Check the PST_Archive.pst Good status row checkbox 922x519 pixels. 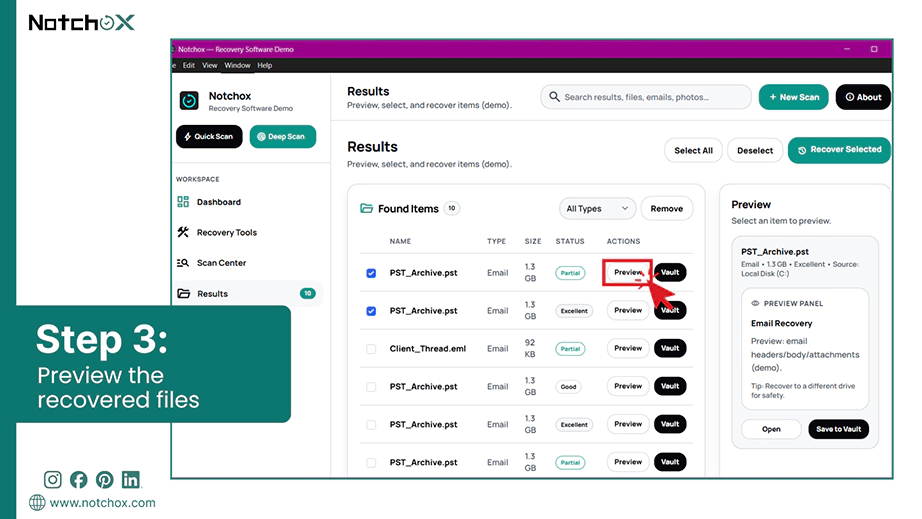(371, 387)
